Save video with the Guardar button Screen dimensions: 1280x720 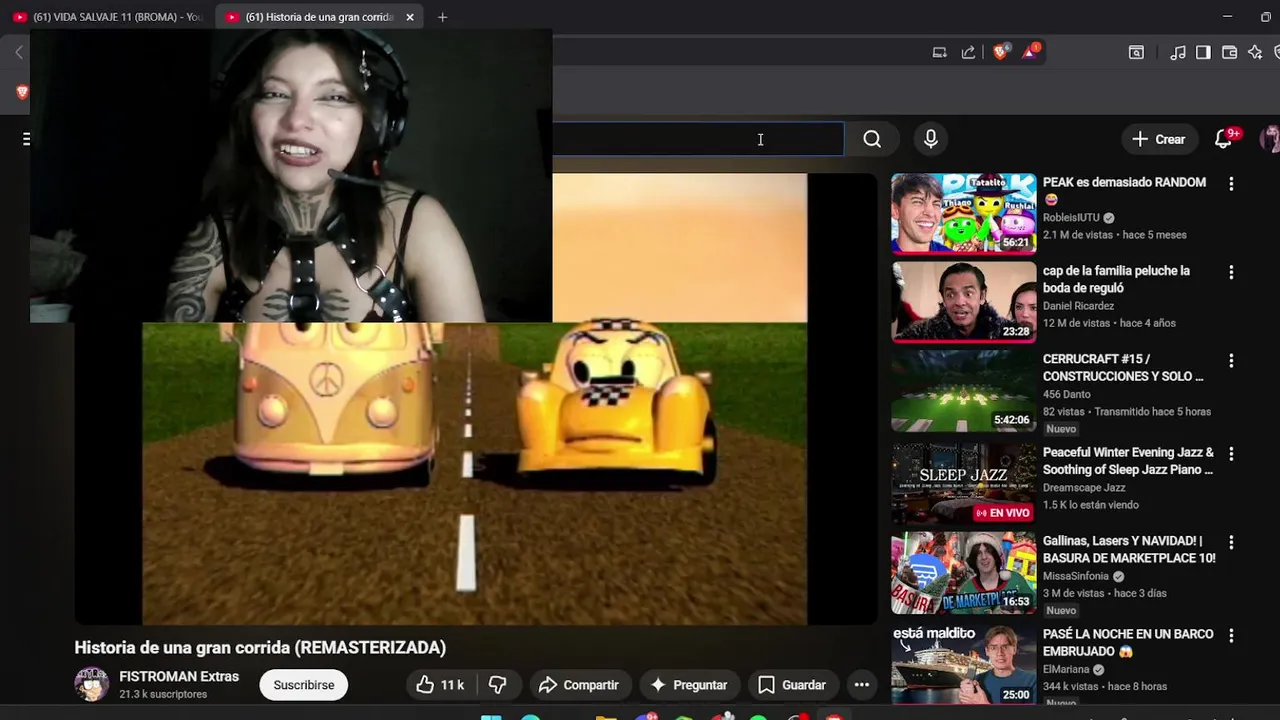tap(792, 685)
